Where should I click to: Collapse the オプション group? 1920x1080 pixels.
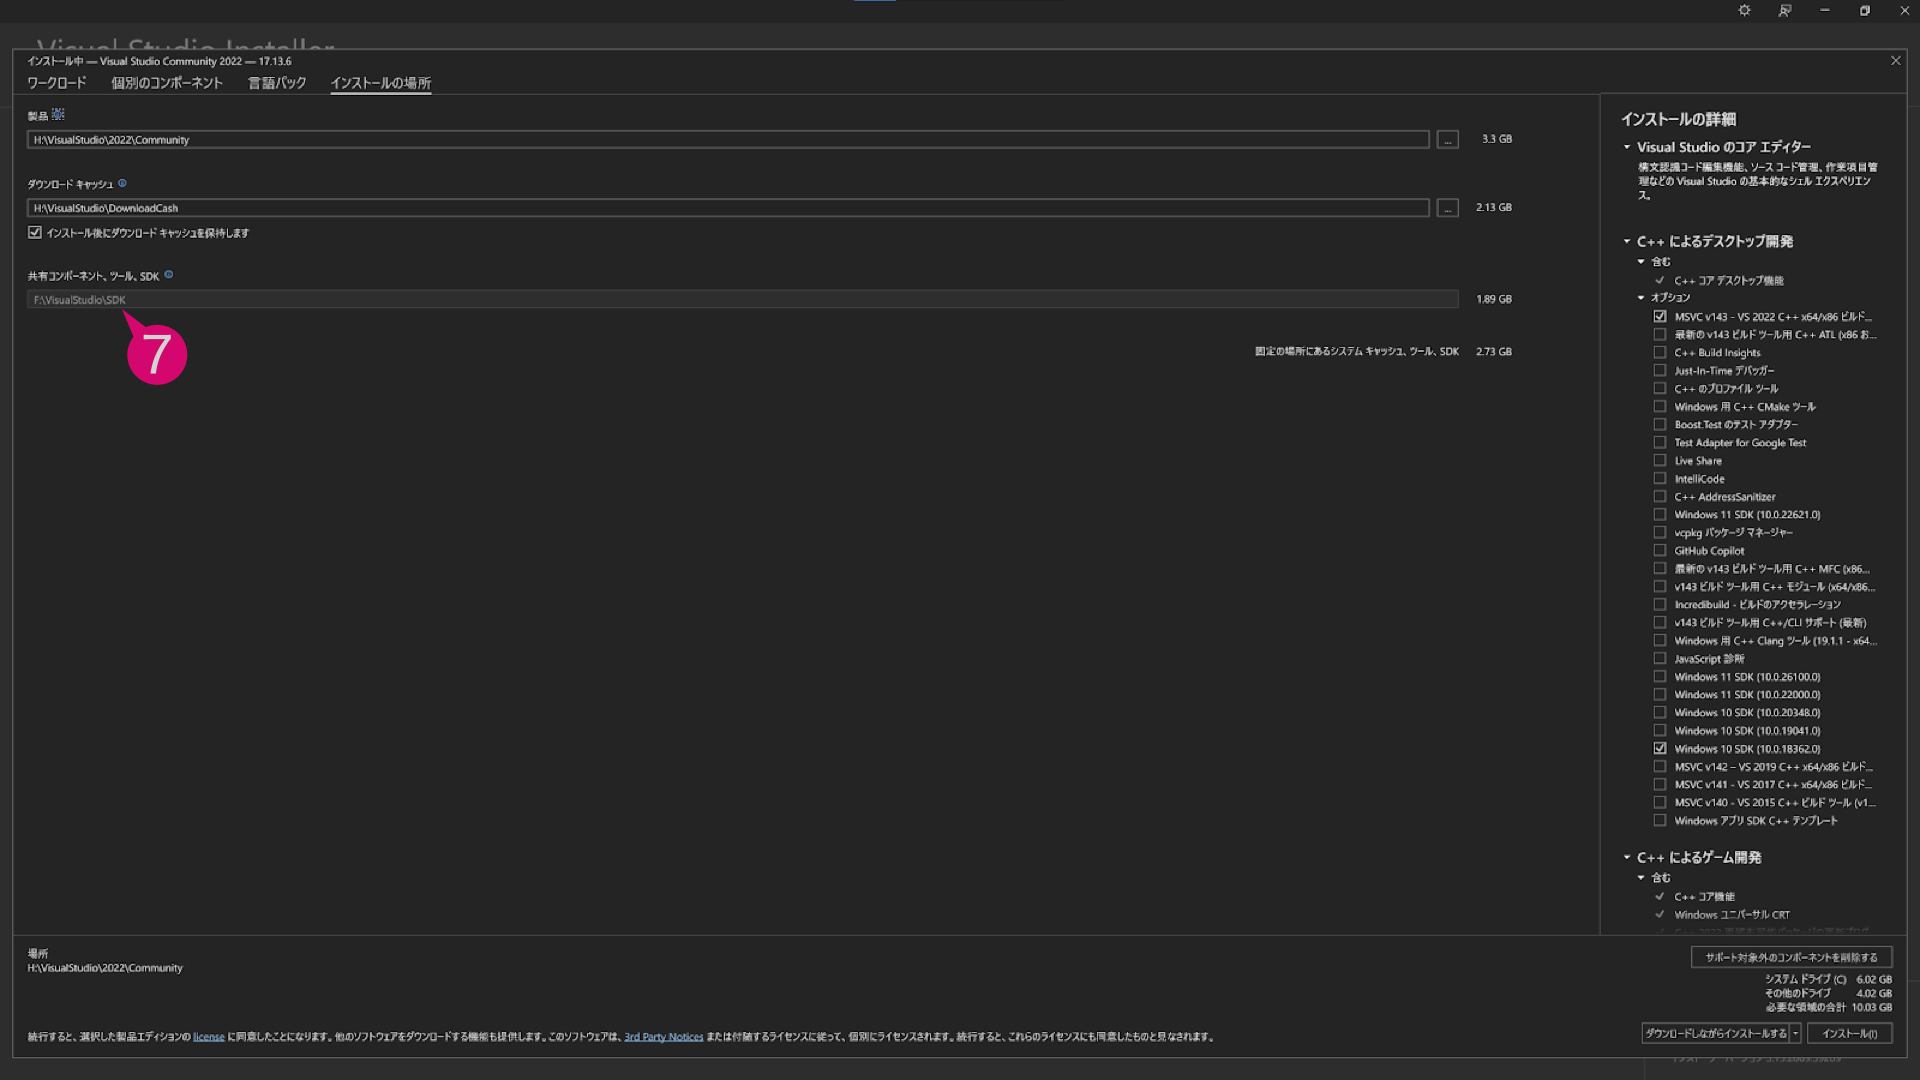(x=1641, y=297)
